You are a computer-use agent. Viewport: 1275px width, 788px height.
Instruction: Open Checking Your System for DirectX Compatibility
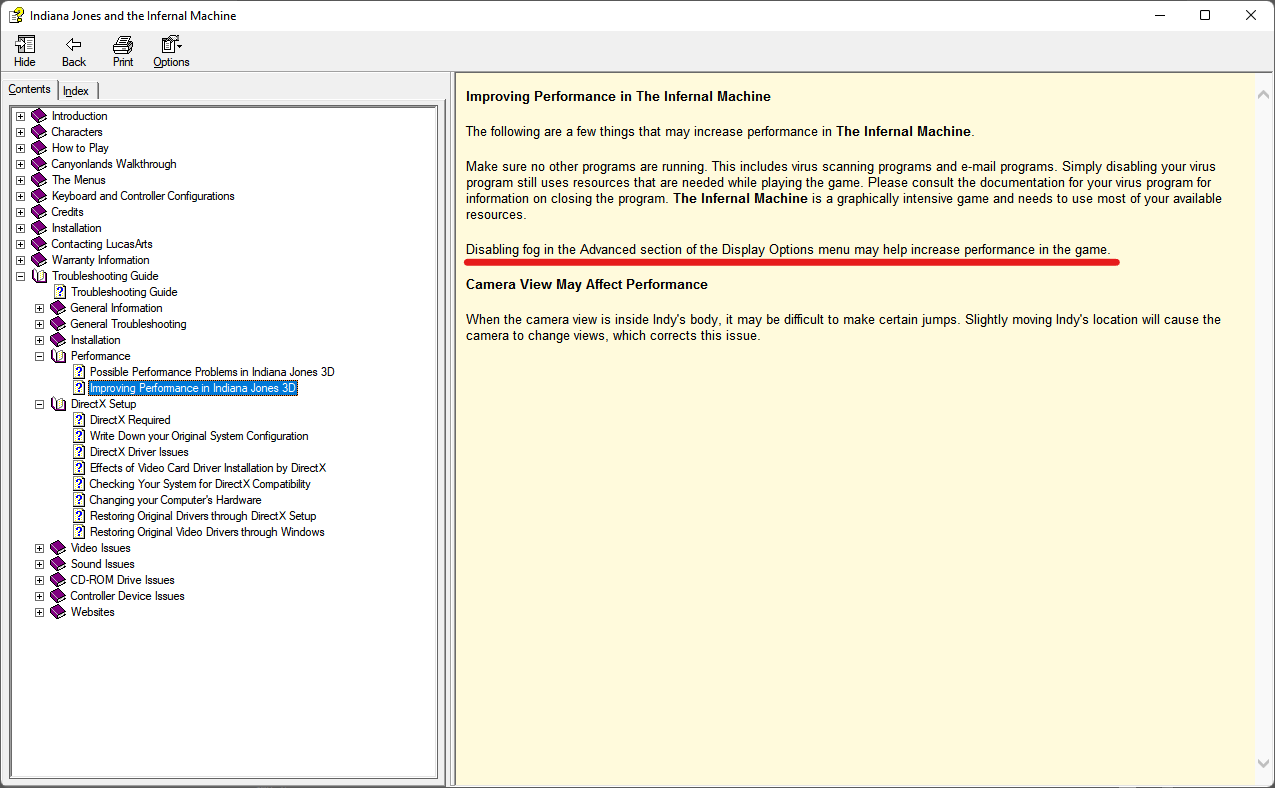click(200, 484)
